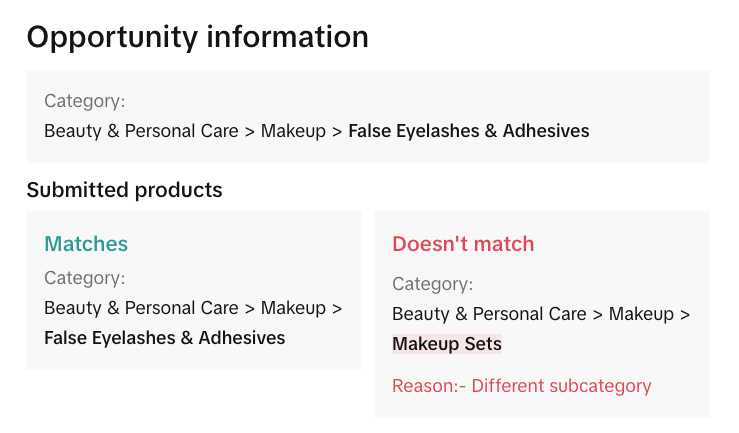The image size is (739, 433).
Task: Click chevron after Makeup in opportunity category path
Action: point(337,131)
